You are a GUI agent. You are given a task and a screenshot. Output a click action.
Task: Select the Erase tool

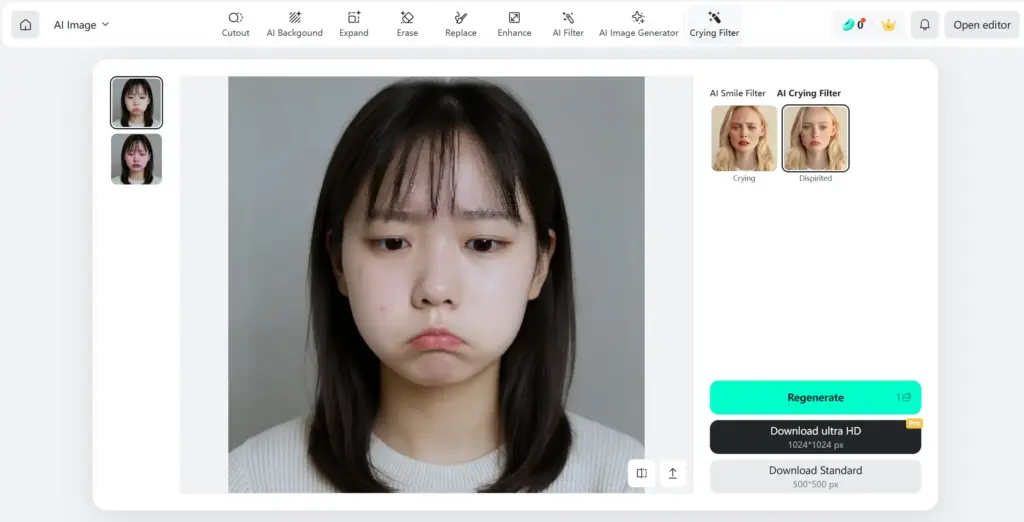click(407, 25)
